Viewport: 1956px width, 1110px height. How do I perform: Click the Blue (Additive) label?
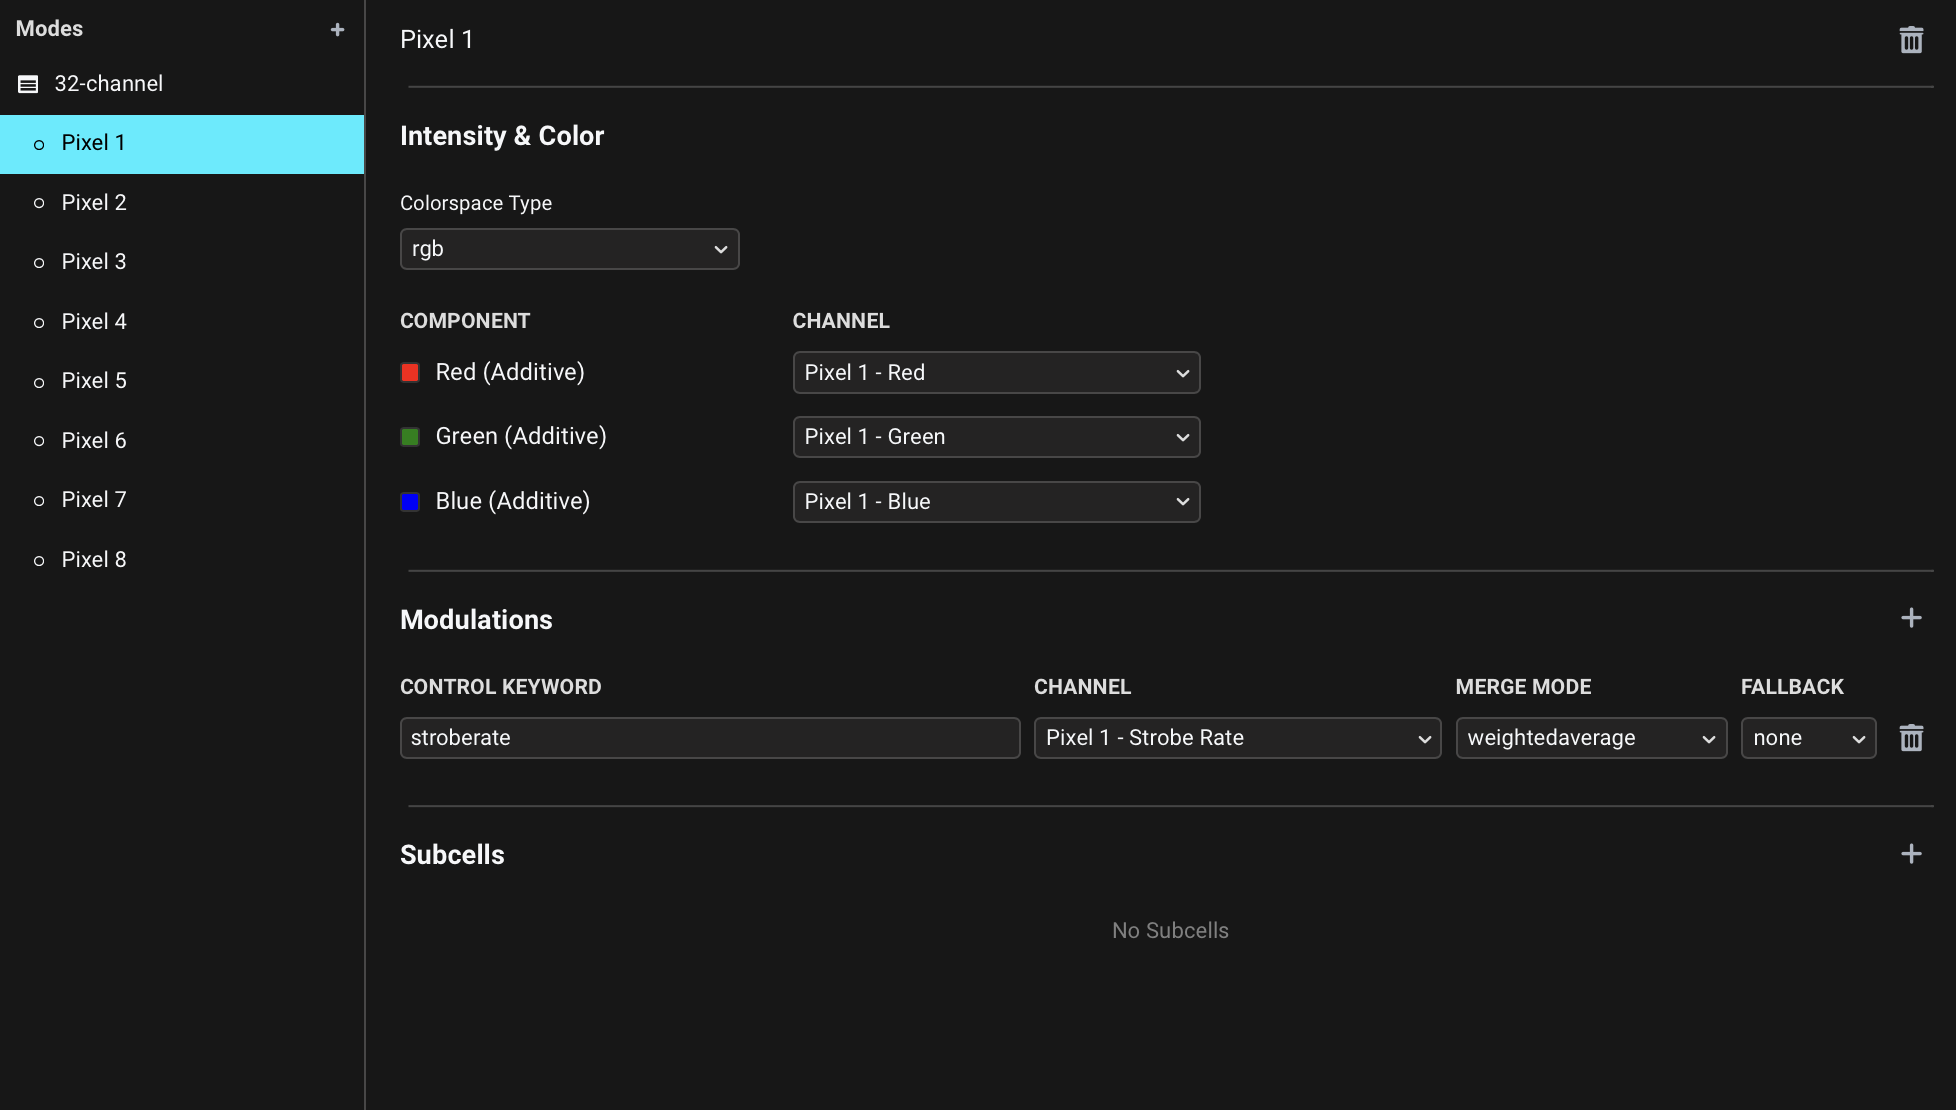(513, 501)
